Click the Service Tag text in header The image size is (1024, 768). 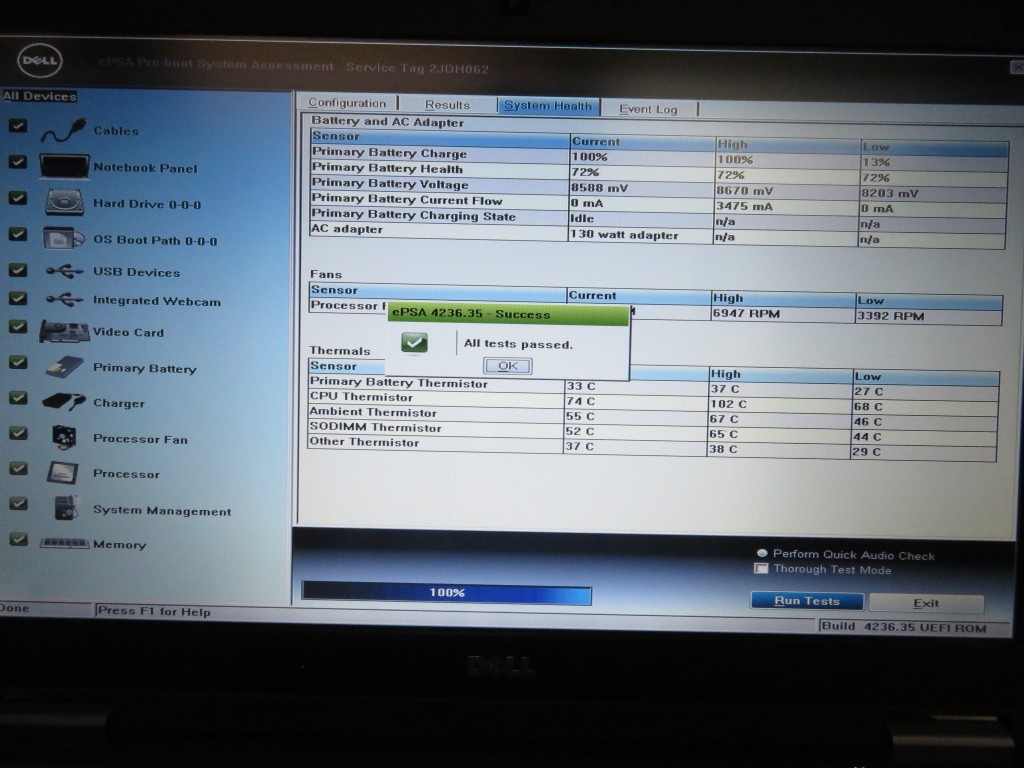tap(417, 68)
